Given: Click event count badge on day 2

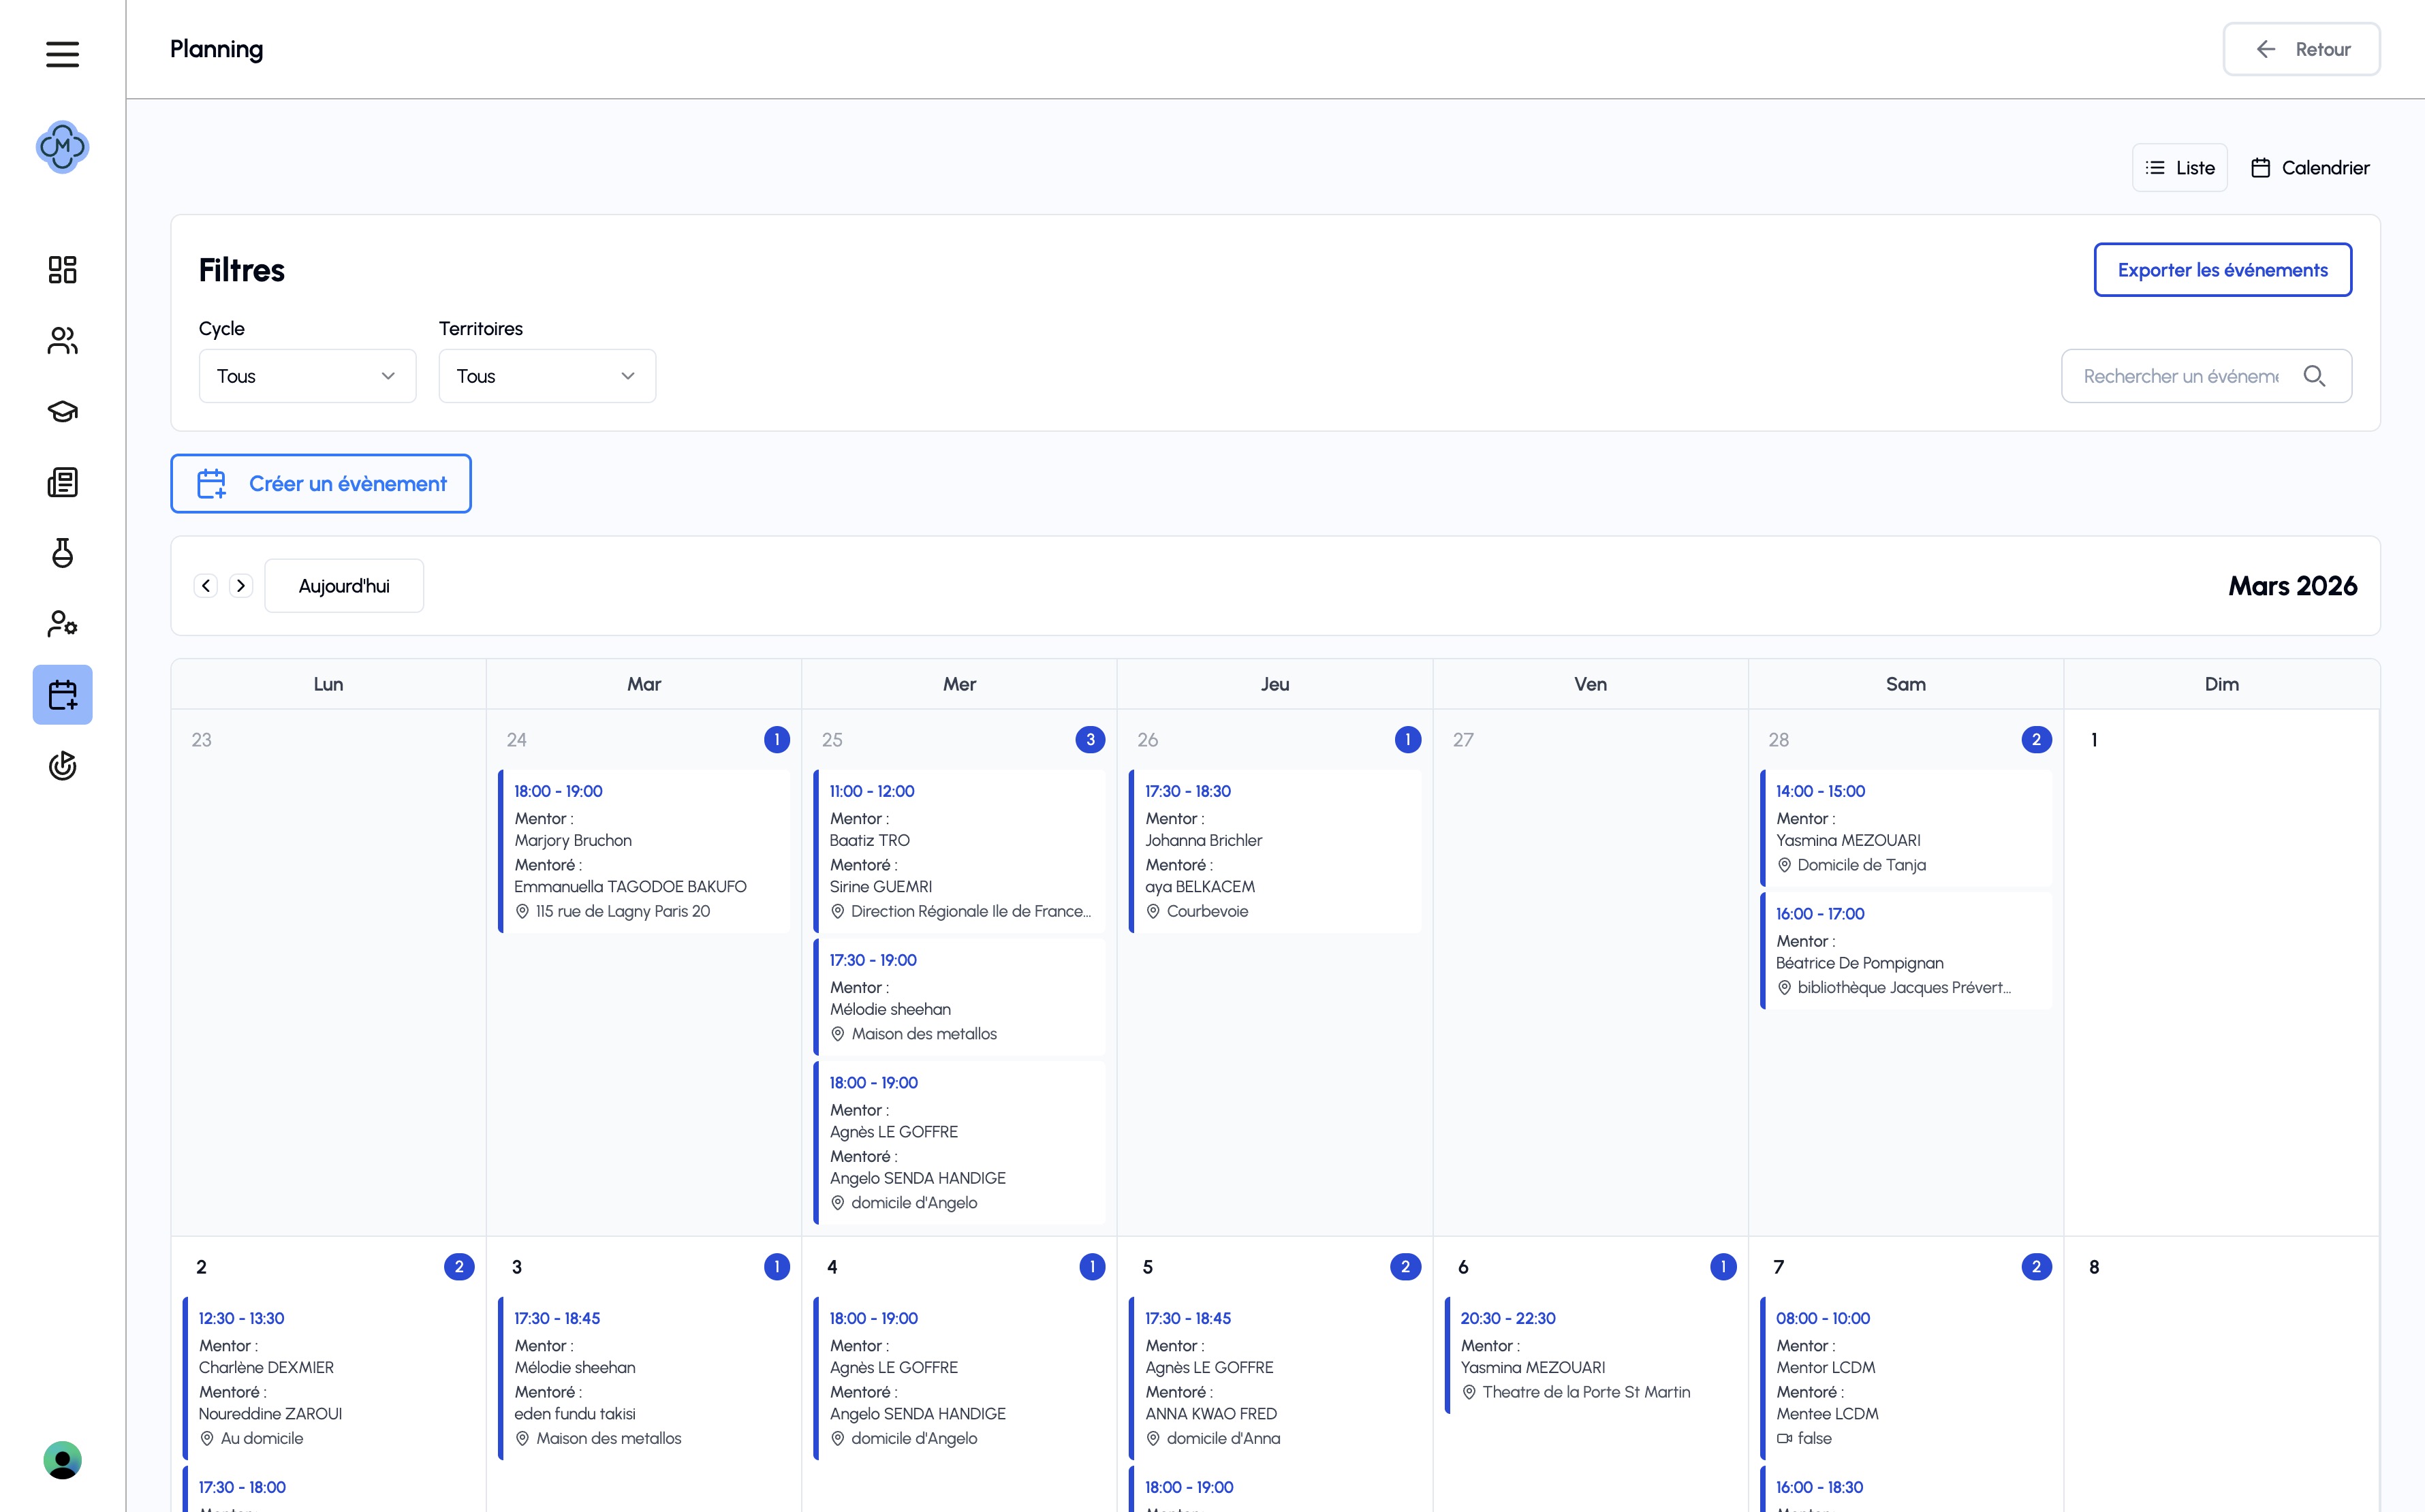Looking at the screenshot, I should point(459,1267).
